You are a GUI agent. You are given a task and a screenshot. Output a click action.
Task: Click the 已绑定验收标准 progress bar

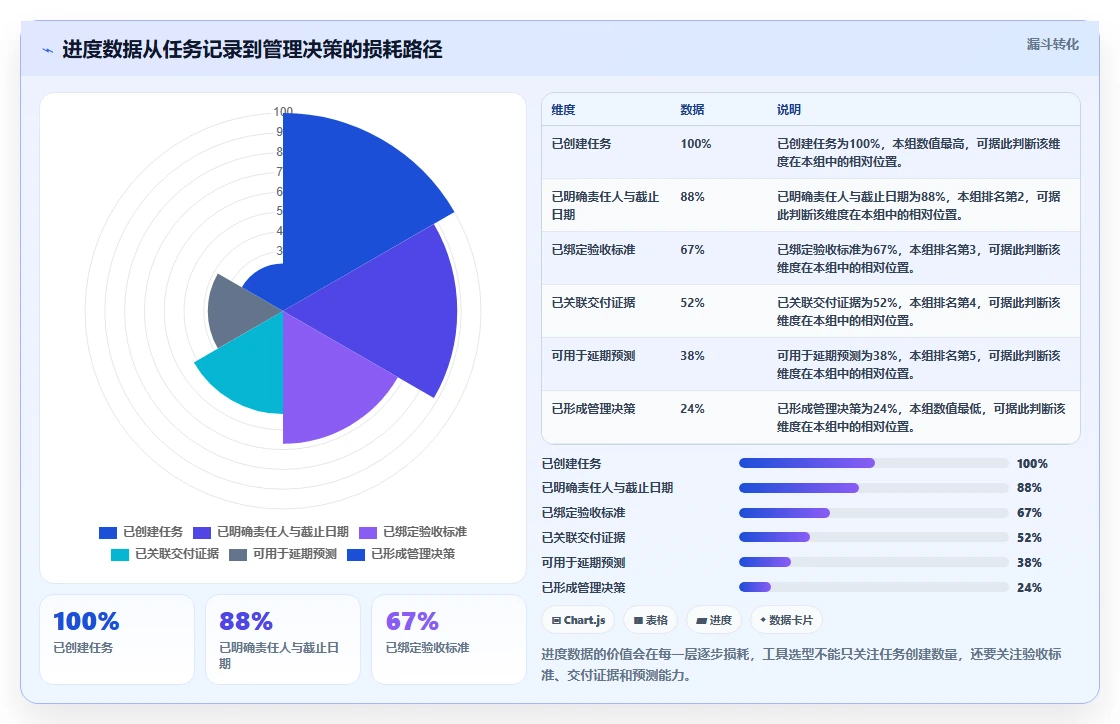[x=874, y=513]
